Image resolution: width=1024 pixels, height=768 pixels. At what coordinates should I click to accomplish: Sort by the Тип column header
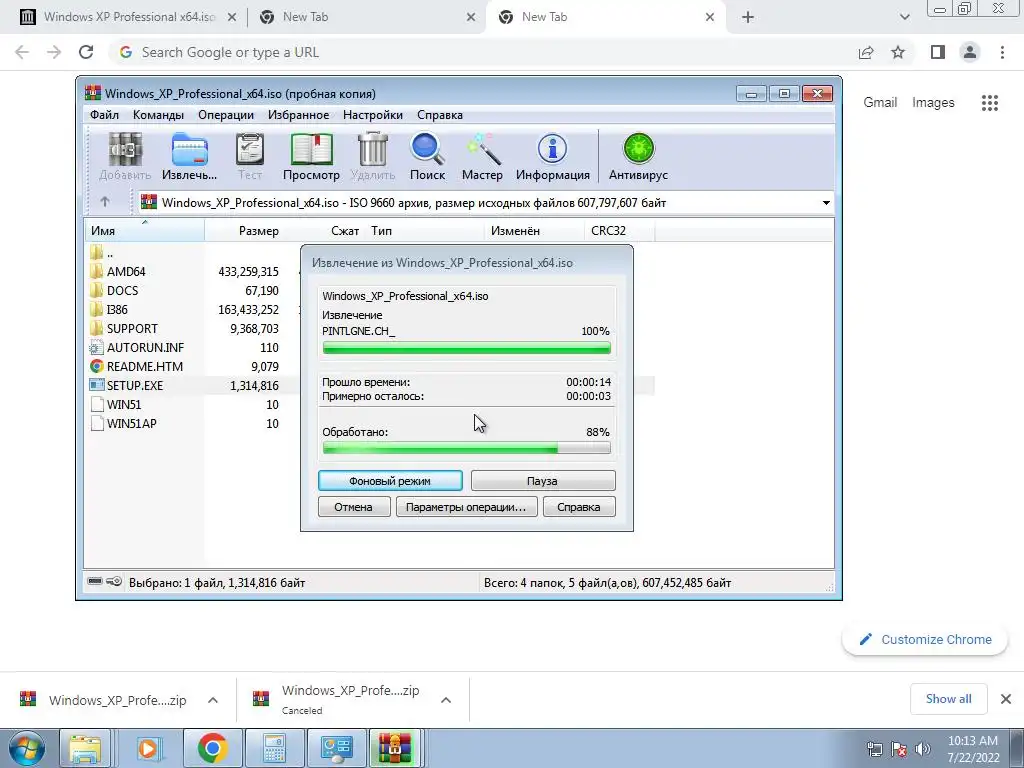coord(426,231)
